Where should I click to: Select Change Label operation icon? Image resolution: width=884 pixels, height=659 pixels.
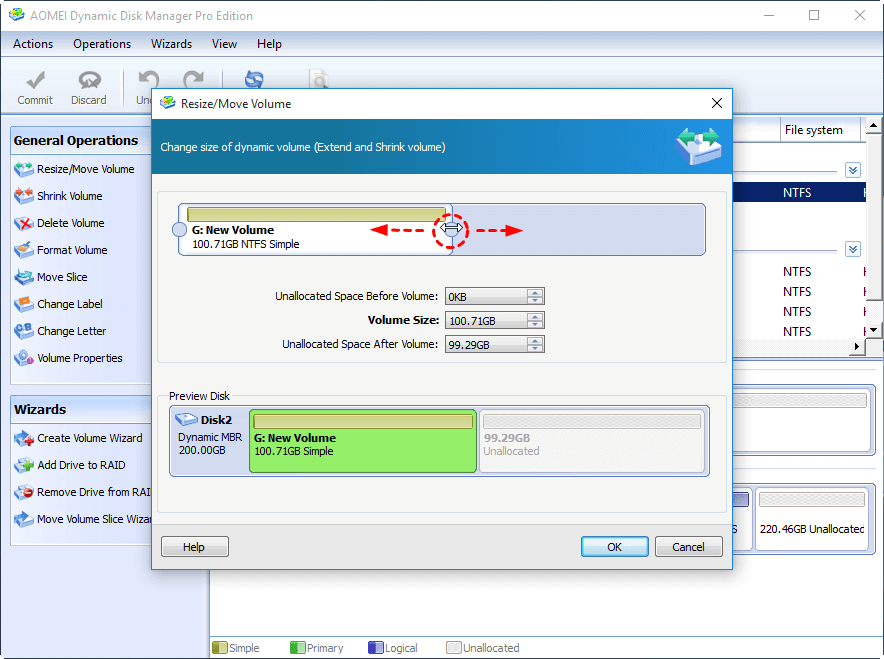[x=24, y=304]
